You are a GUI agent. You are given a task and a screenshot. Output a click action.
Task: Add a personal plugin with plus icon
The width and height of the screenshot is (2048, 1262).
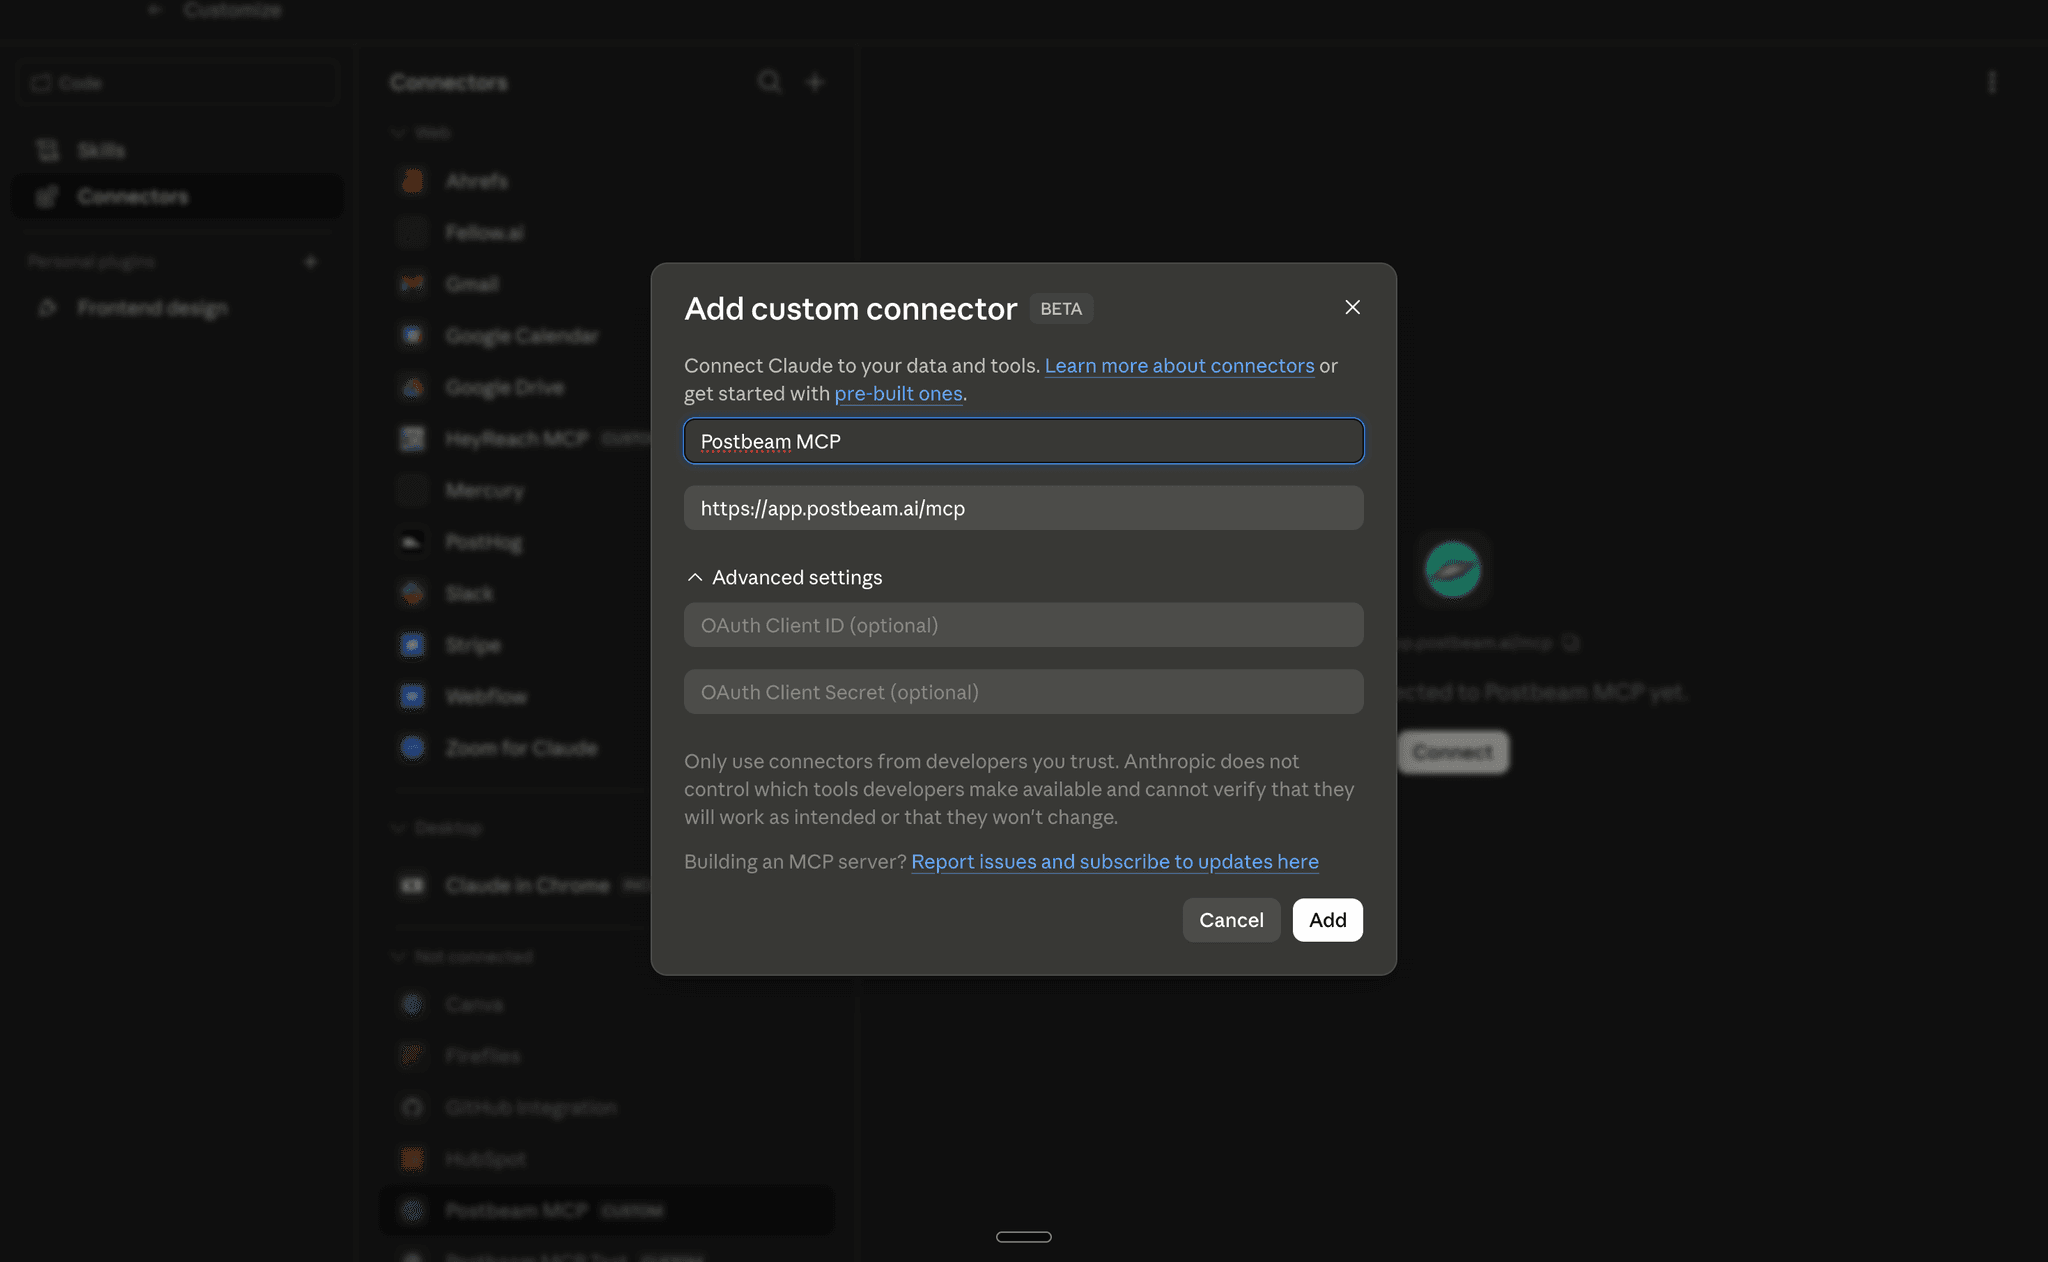310,262
